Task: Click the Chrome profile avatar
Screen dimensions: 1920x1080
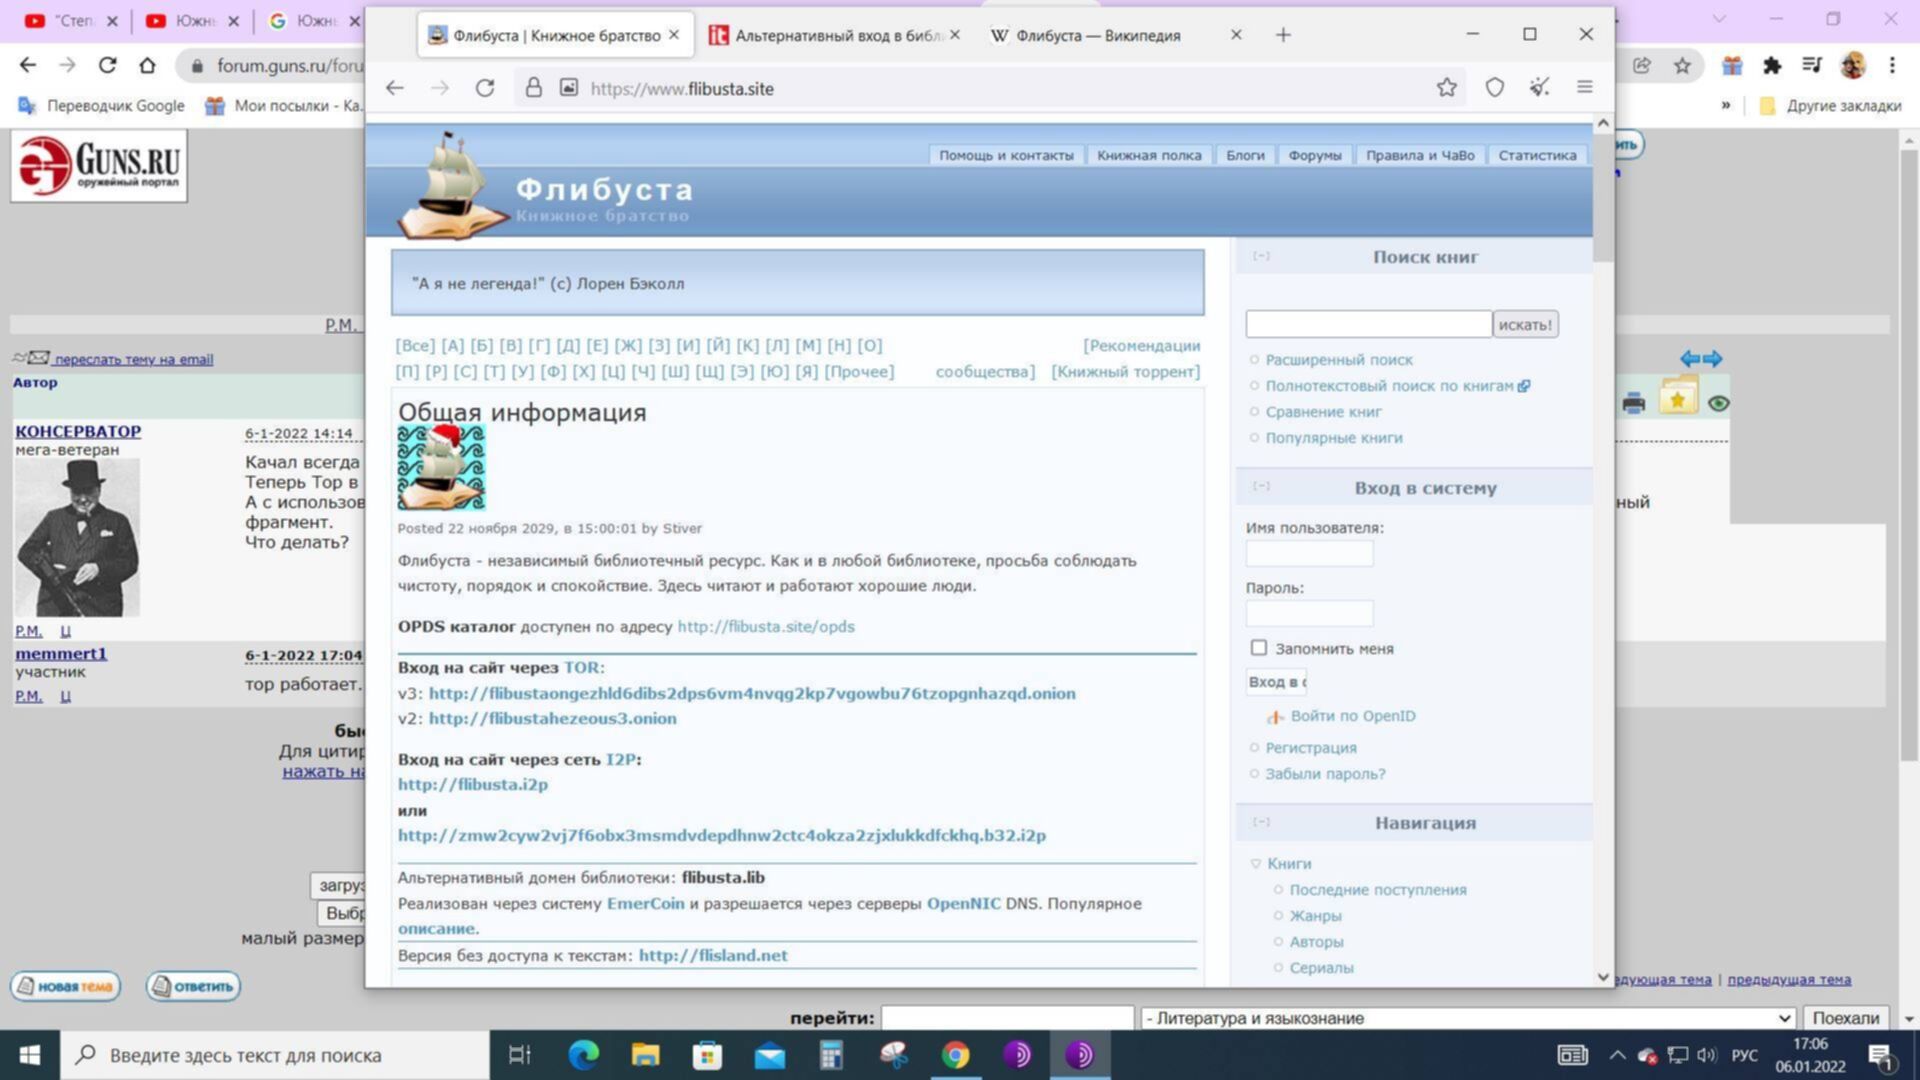Action: tap(1853, 66)
